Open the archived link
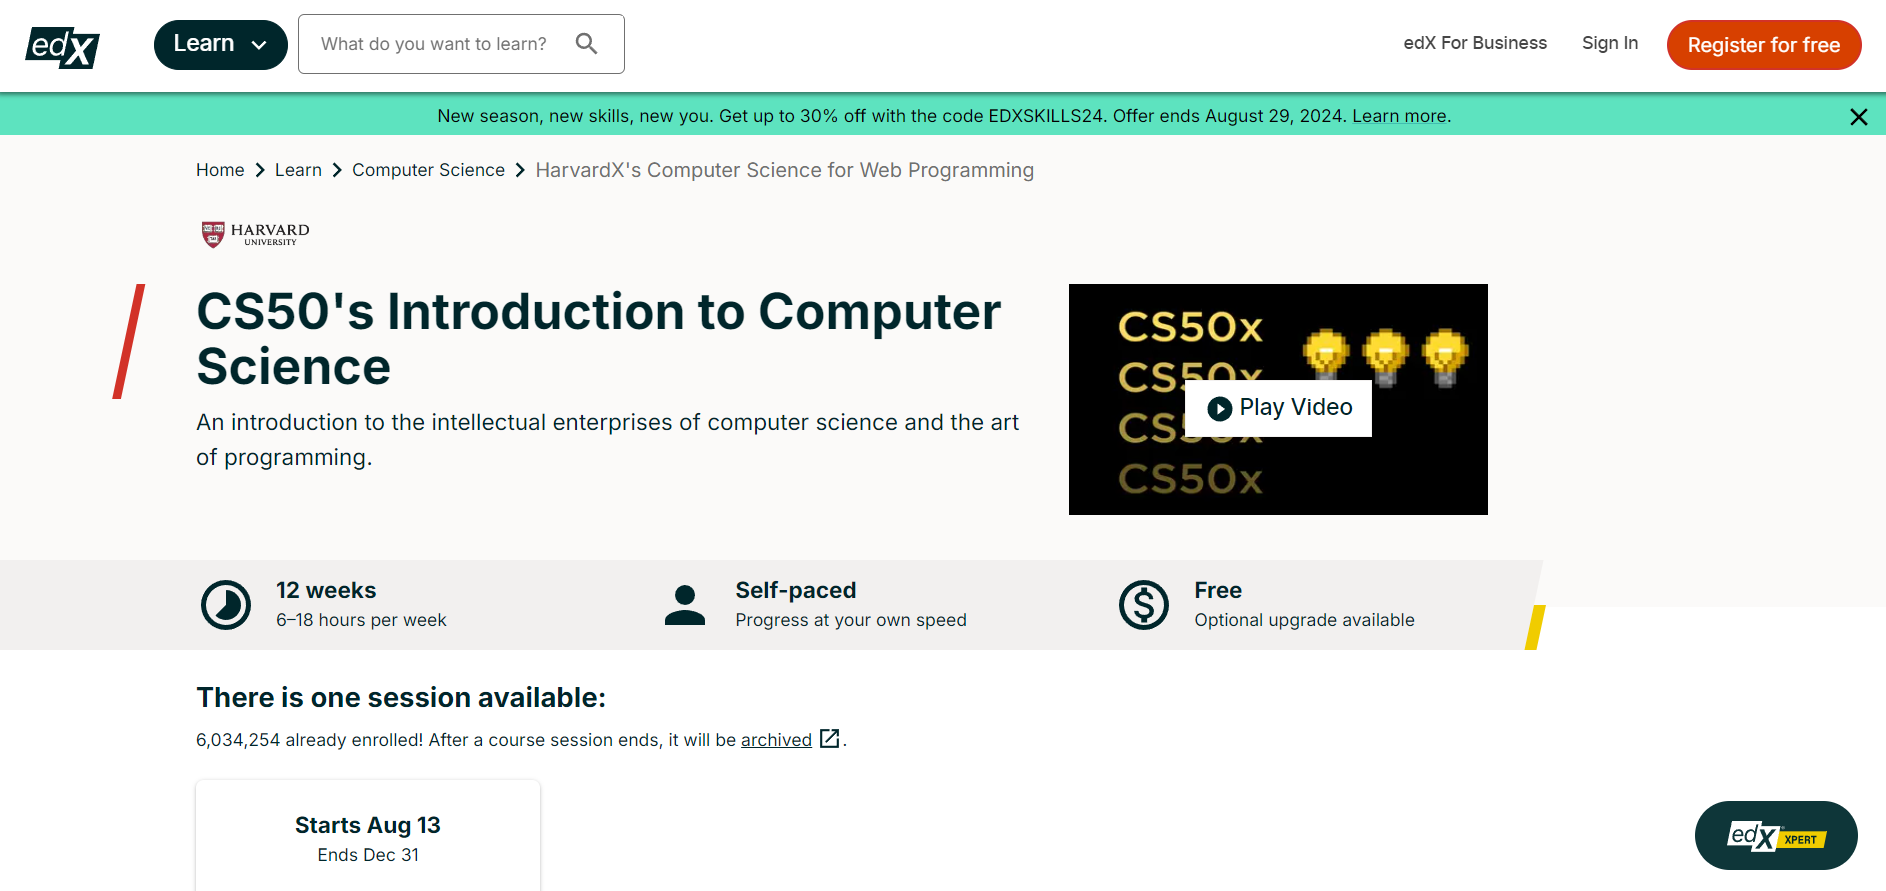1886x891 pixels. [x=776, y=740]
